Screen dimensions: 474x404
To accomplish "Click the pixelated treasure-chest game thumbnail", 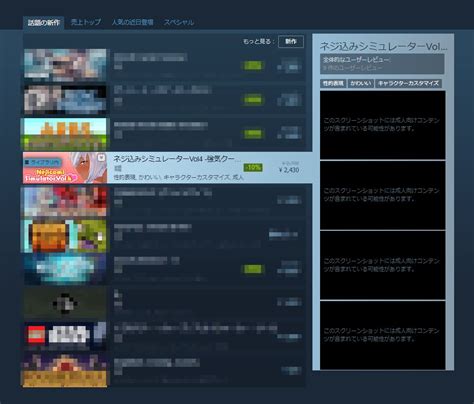I will click(x=65, y=236).
